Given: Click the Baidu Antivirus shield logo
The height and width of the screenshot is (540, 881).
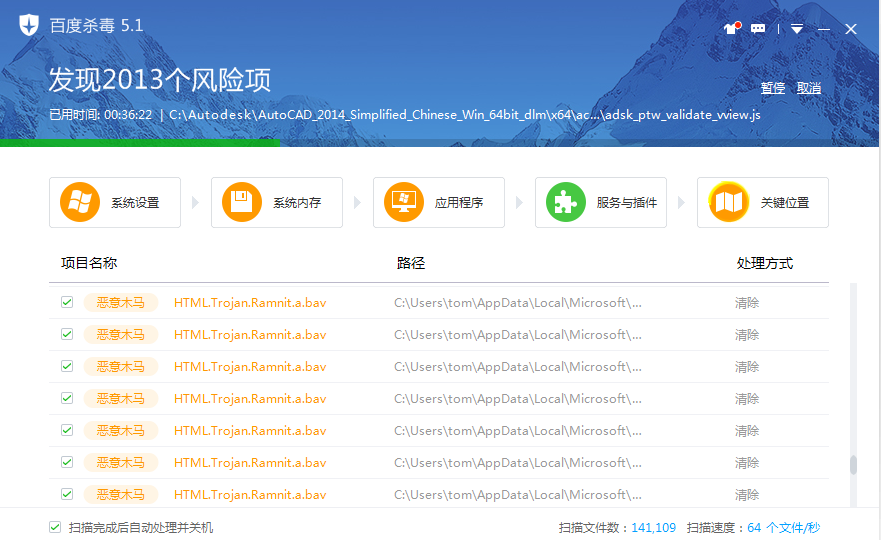Looking at the screenshot, I should click(x=29, y=25).
